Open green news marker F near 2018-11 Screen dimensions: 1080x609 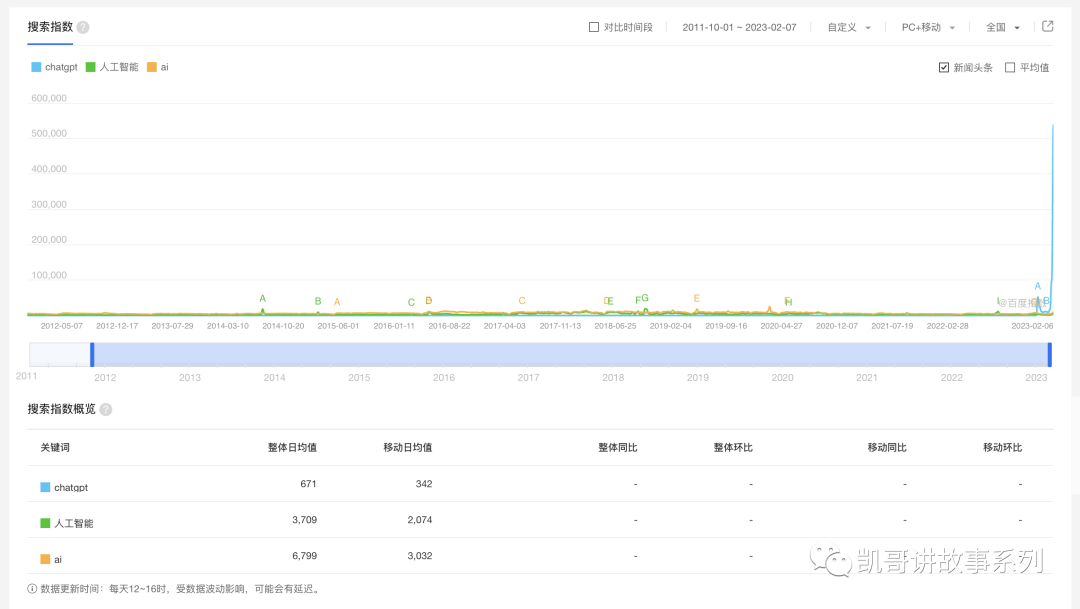pos(637,300)
